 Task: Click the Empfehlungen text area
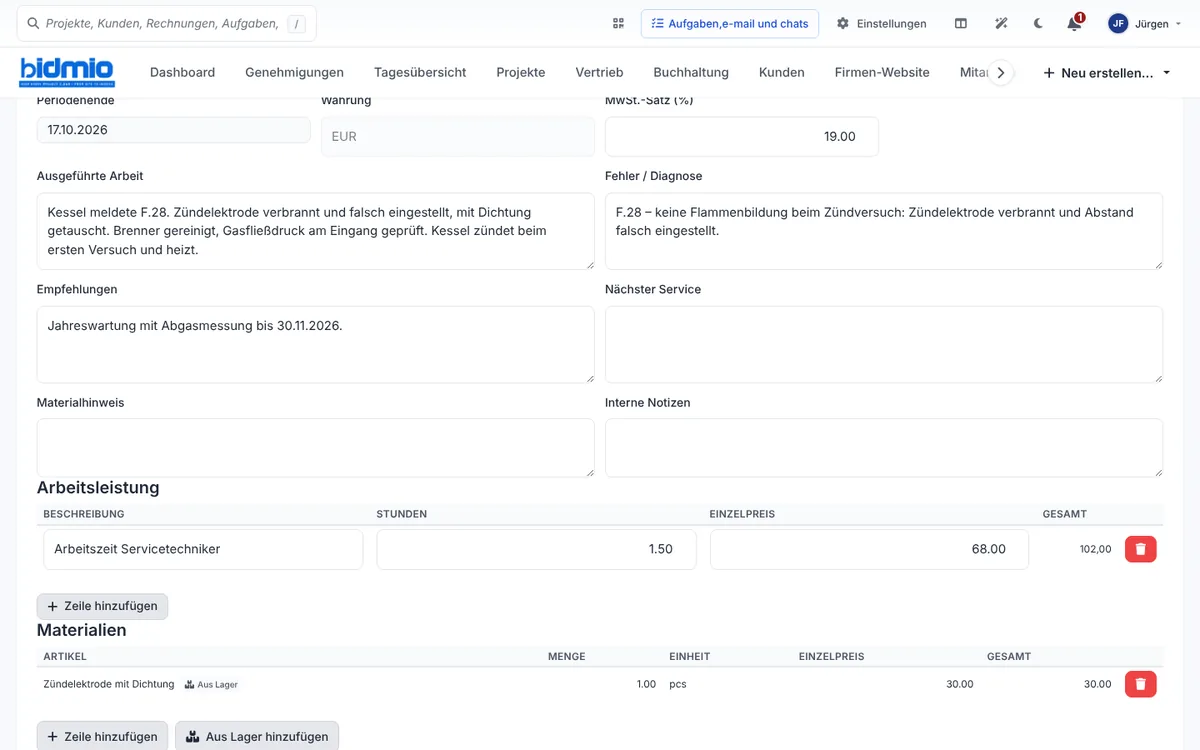pyautogui.click(x=316, y=344)
